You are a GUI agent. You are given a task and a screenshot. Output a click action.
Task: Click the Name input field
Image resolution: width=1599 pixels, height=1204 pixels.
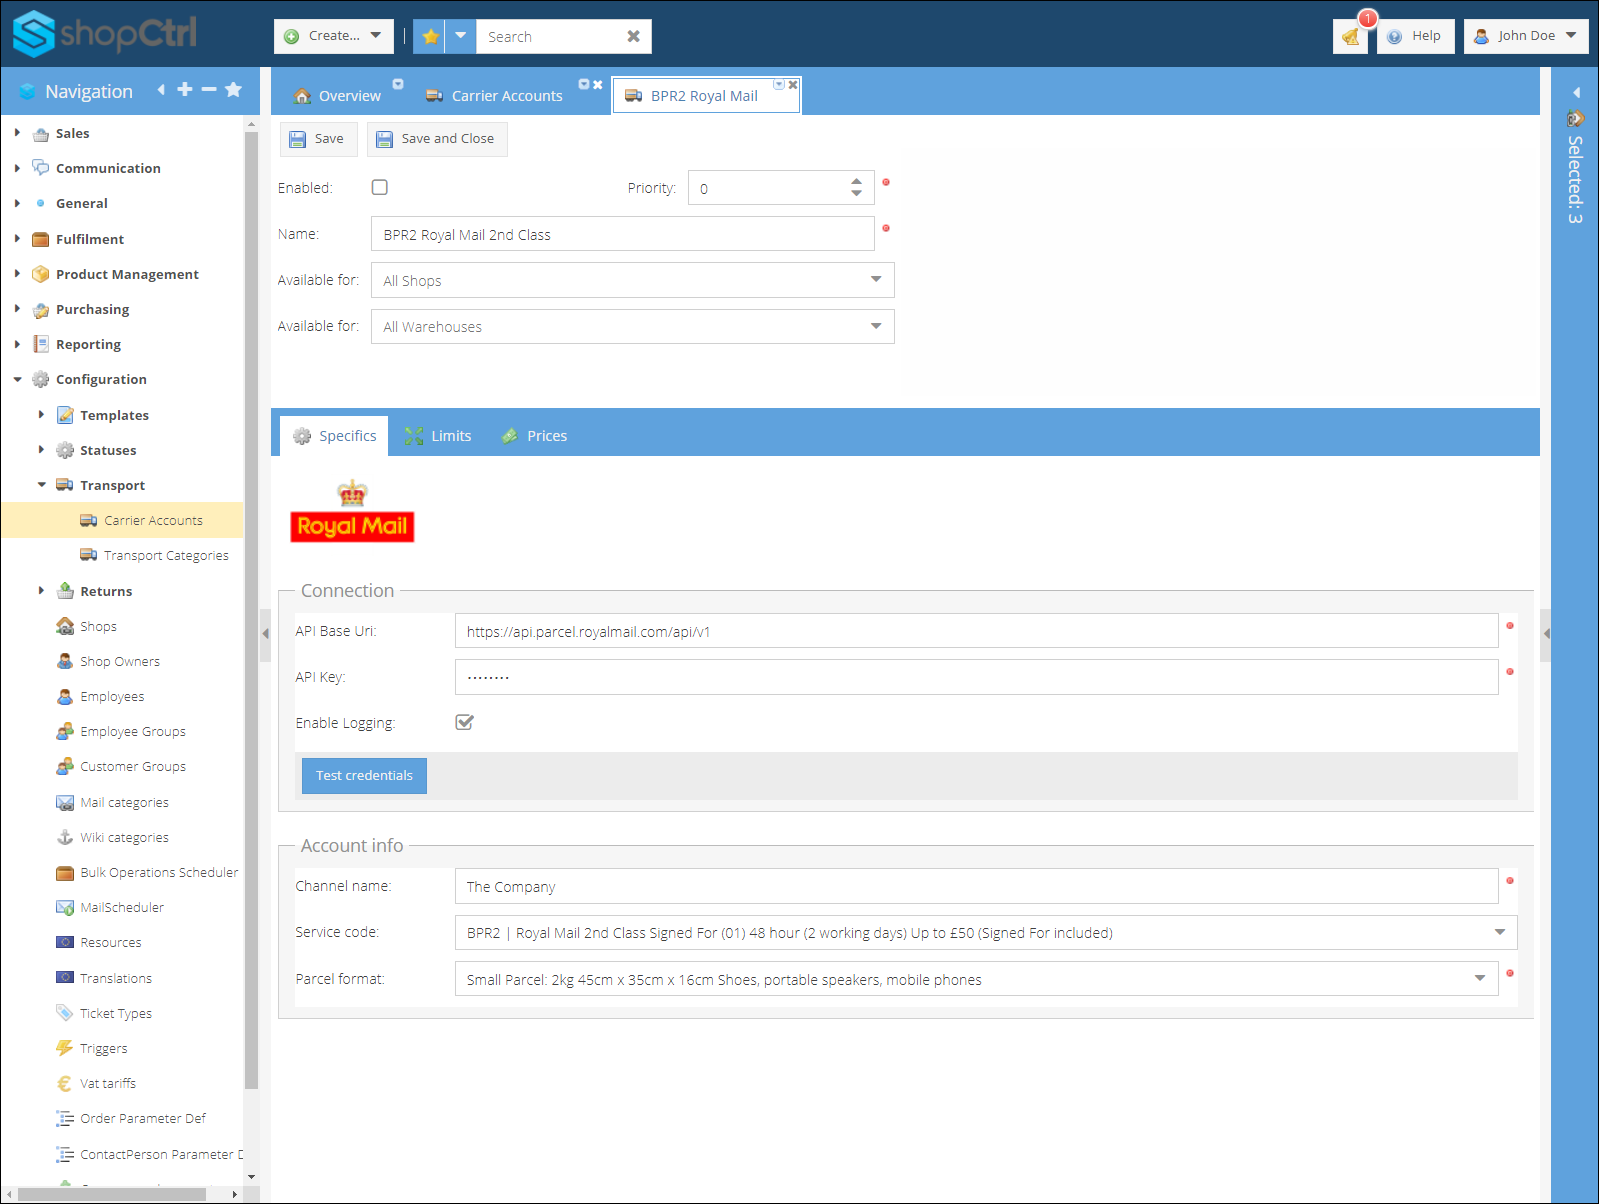pos(623,234)
